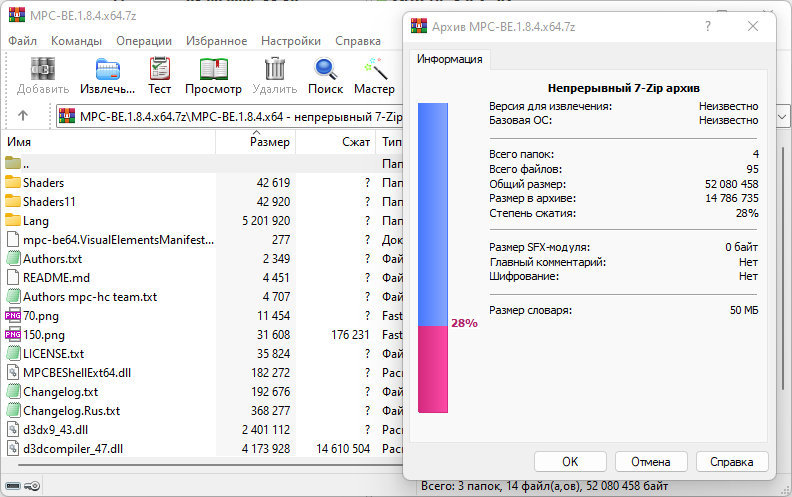The image size is (792, 497).
Task: Click the Отмена button
Action: pos(651,462)
